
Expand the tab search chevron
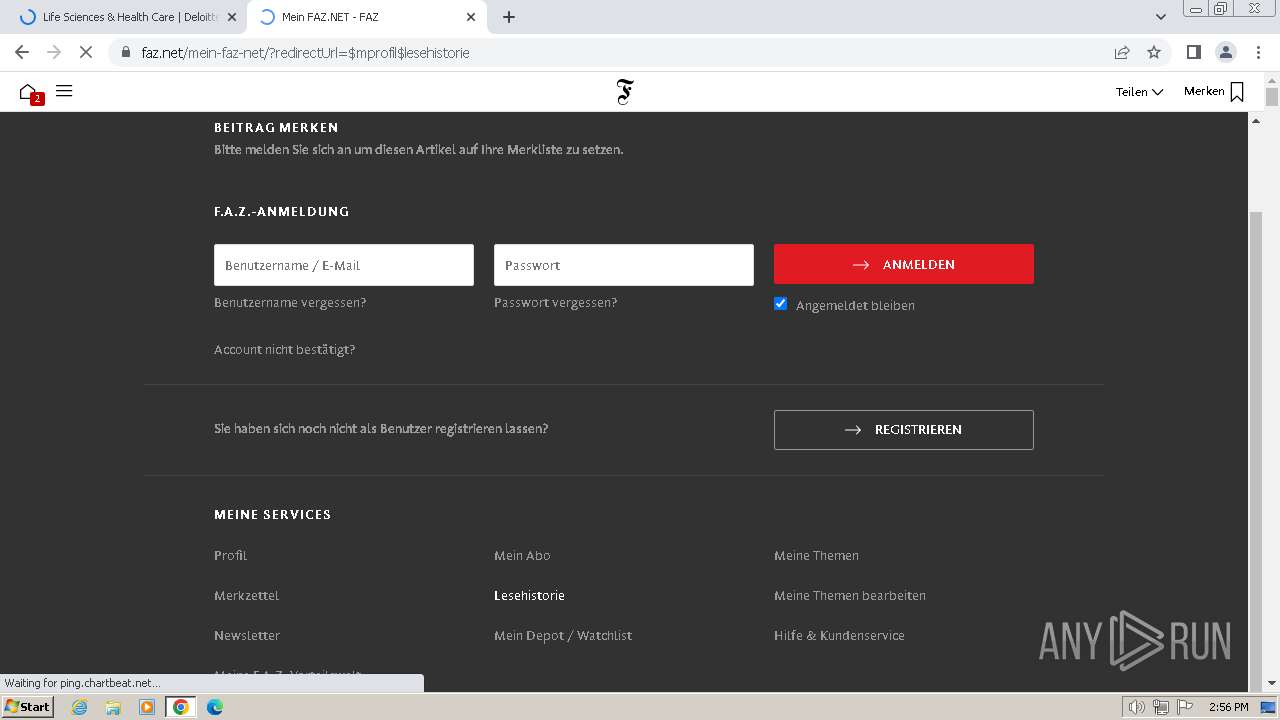coord(1160,17)
